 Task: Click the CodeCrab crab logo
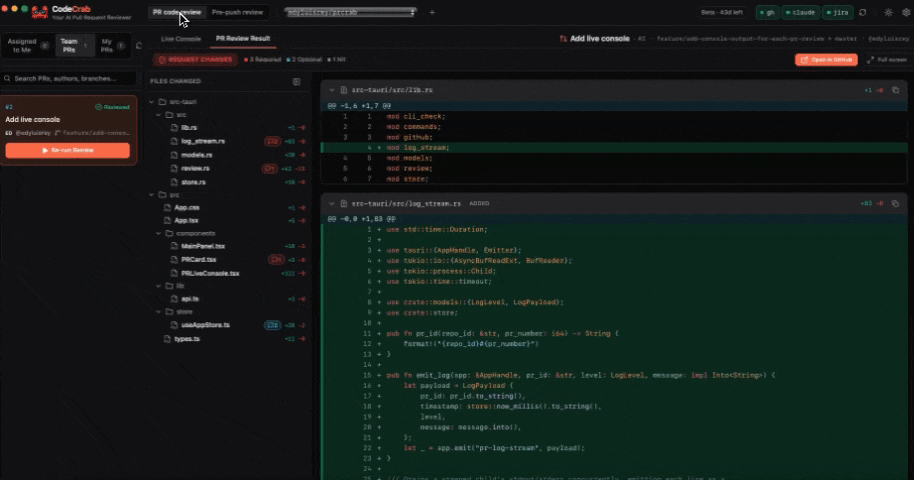point(40,12)
